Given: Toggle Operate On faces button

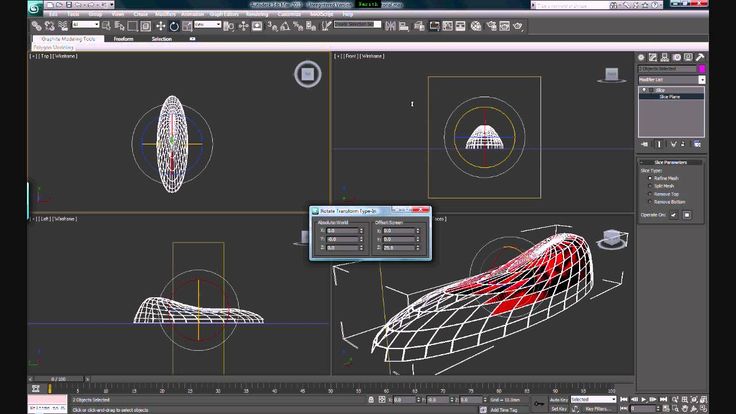Looking at the screenshot, I should pyautogui.click(x=674, y=215).
